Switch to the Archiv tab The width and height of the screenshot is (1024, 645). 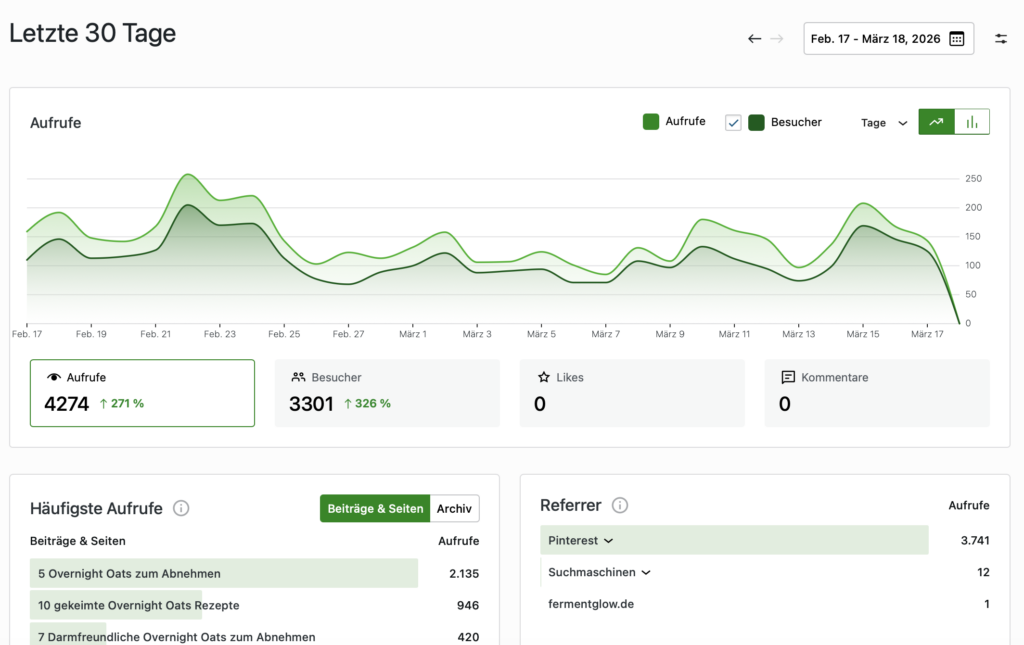pos(454,508)
